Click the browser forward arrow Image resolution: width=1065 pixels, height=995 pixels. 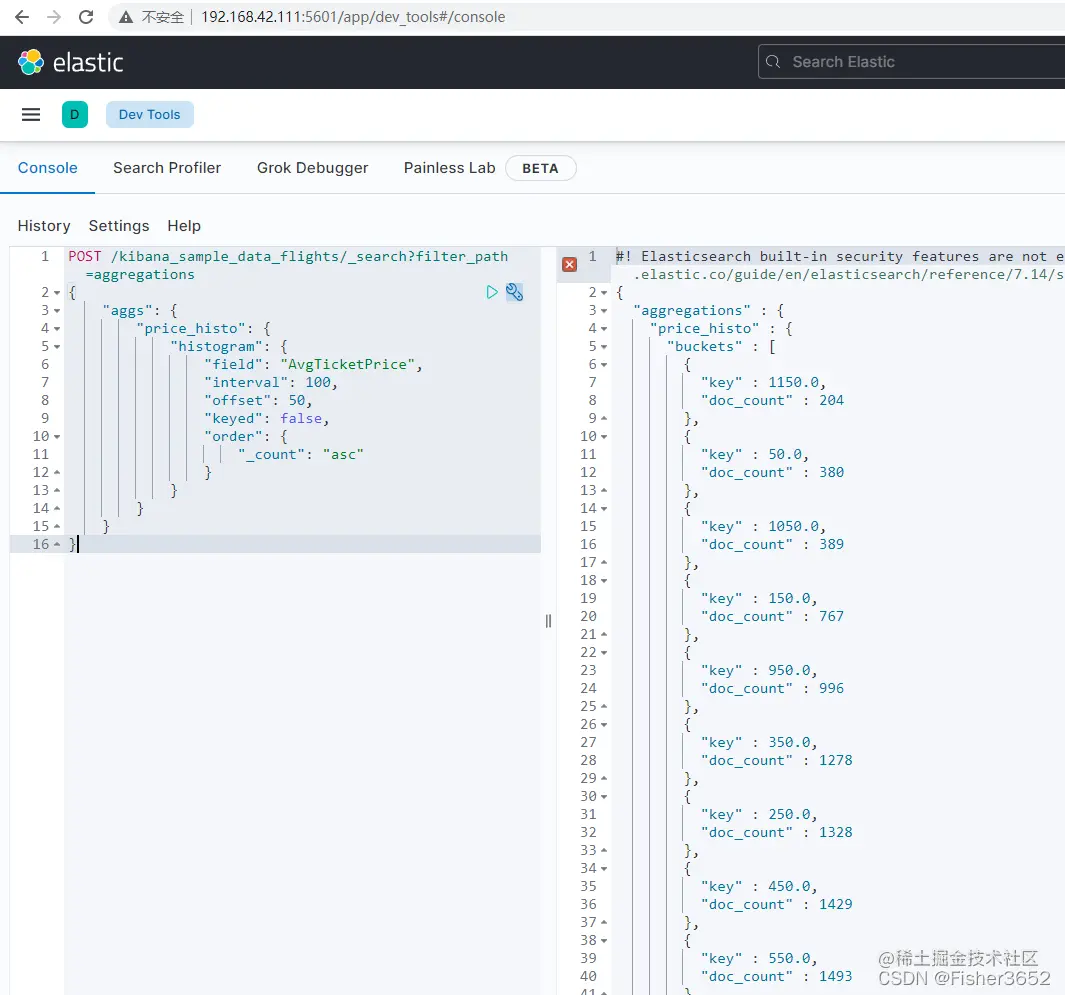click(54, 17)
